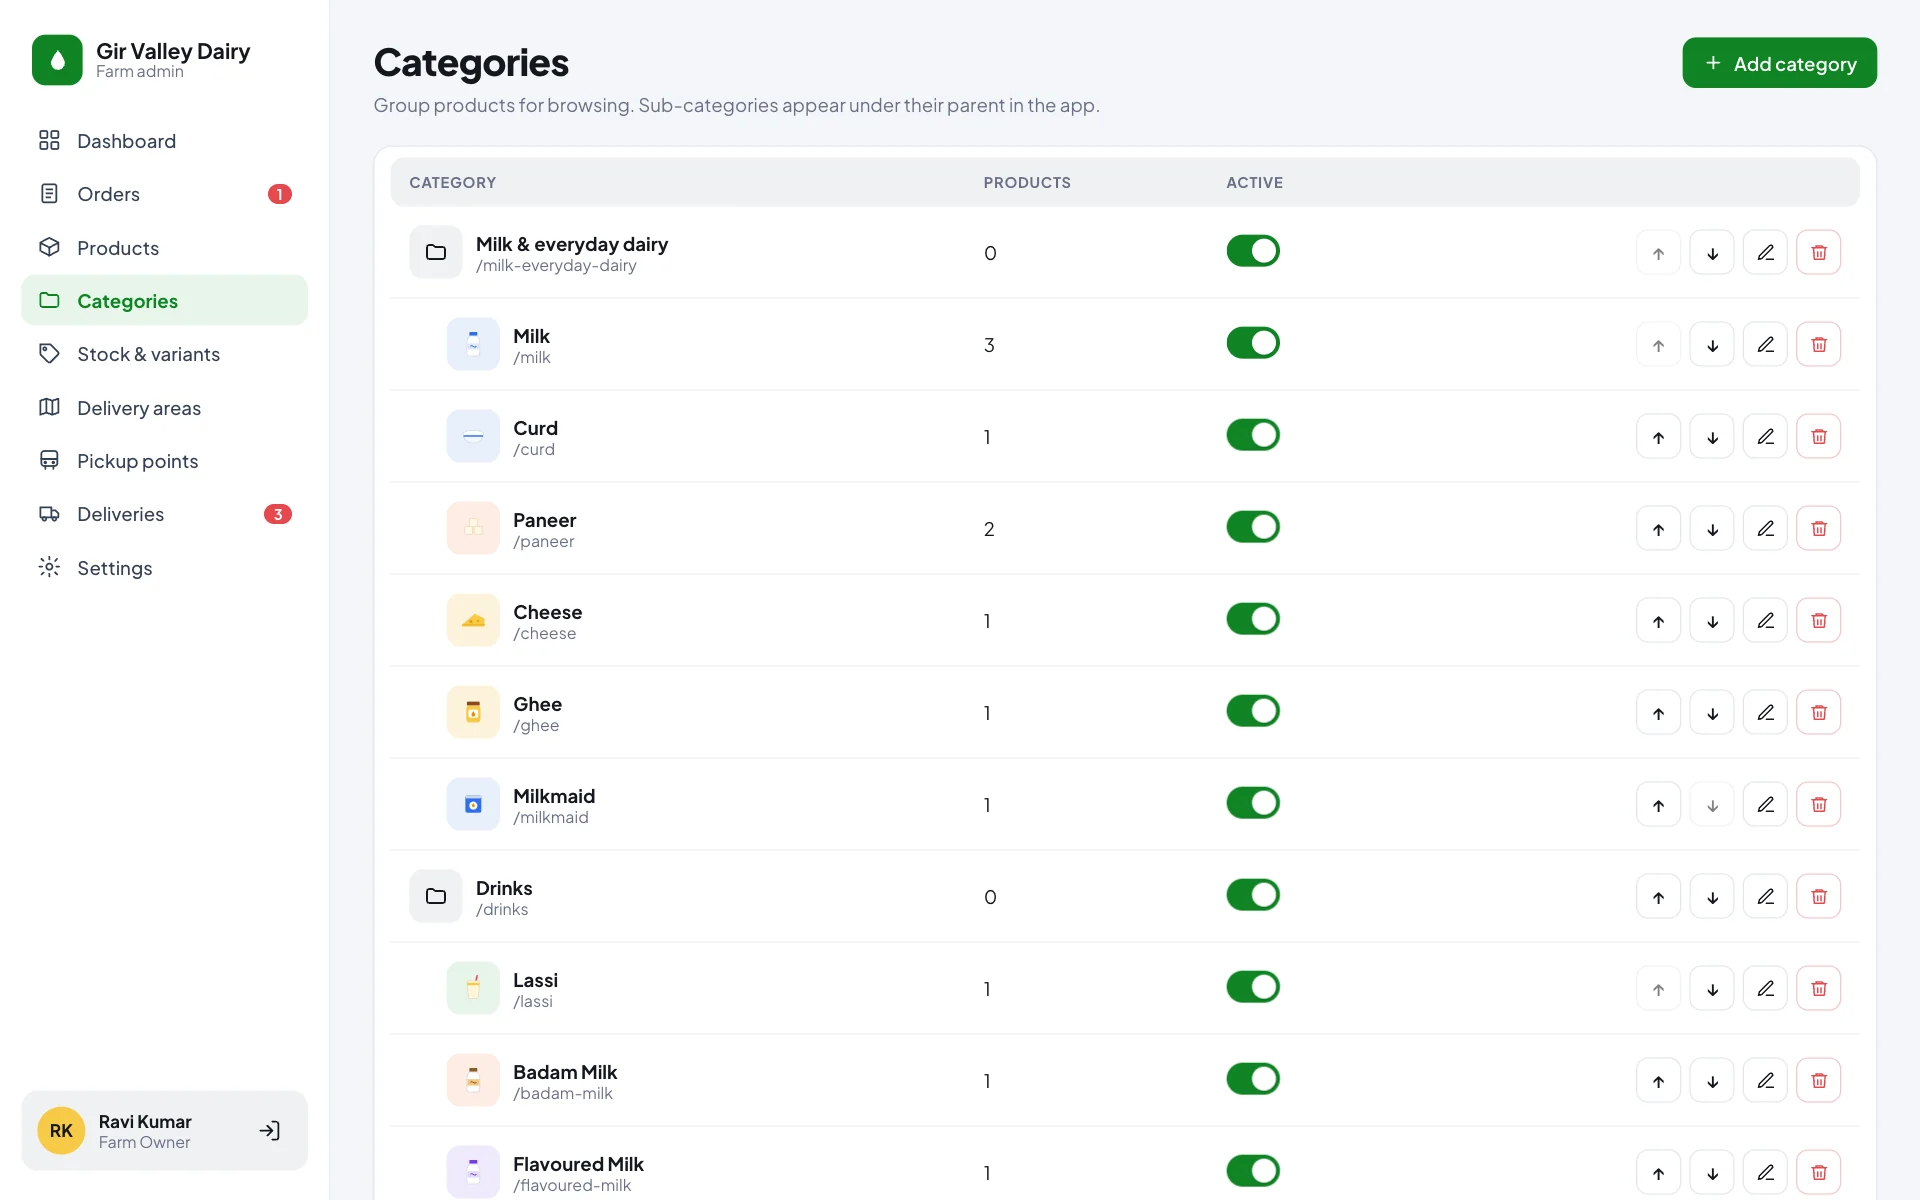Click the CATEGORY column header
This screenshot has width=1920, height=1200.
coord(452,183)
